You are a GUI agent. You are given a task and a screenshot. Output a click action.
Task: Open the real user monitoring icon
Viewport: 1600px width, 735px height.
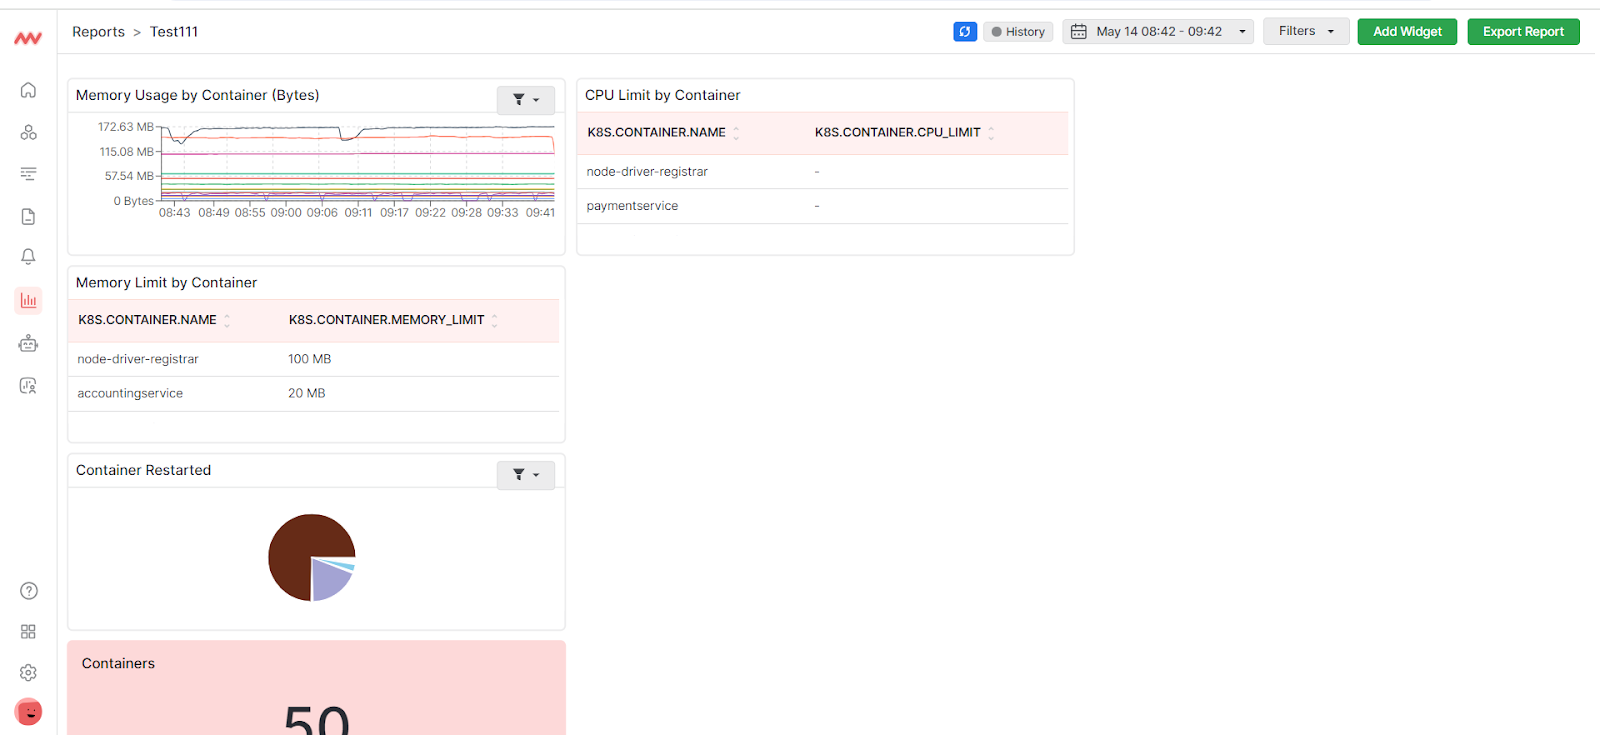click(x=28, y=385)
